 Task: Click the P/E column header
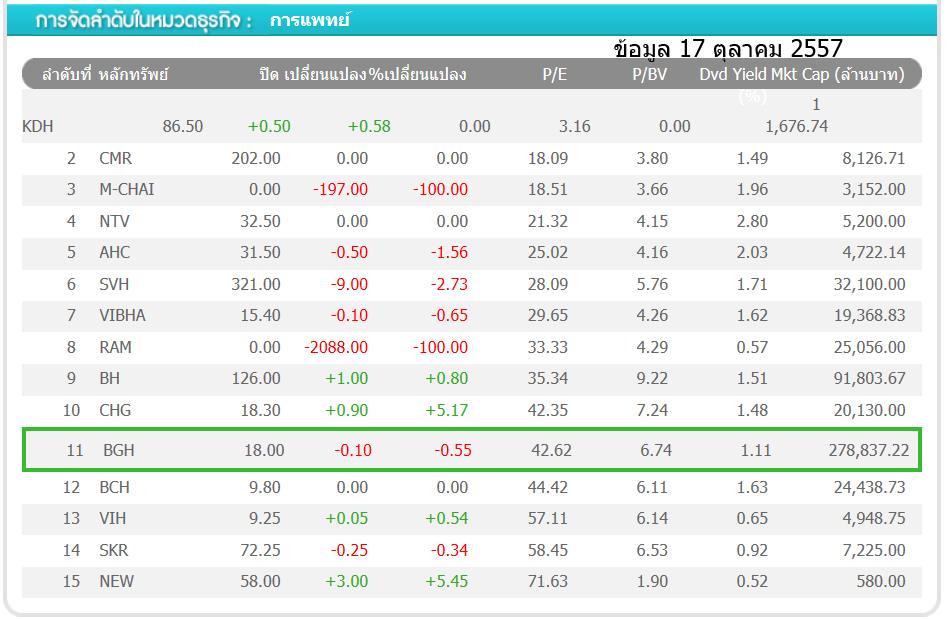pos(554,74)
